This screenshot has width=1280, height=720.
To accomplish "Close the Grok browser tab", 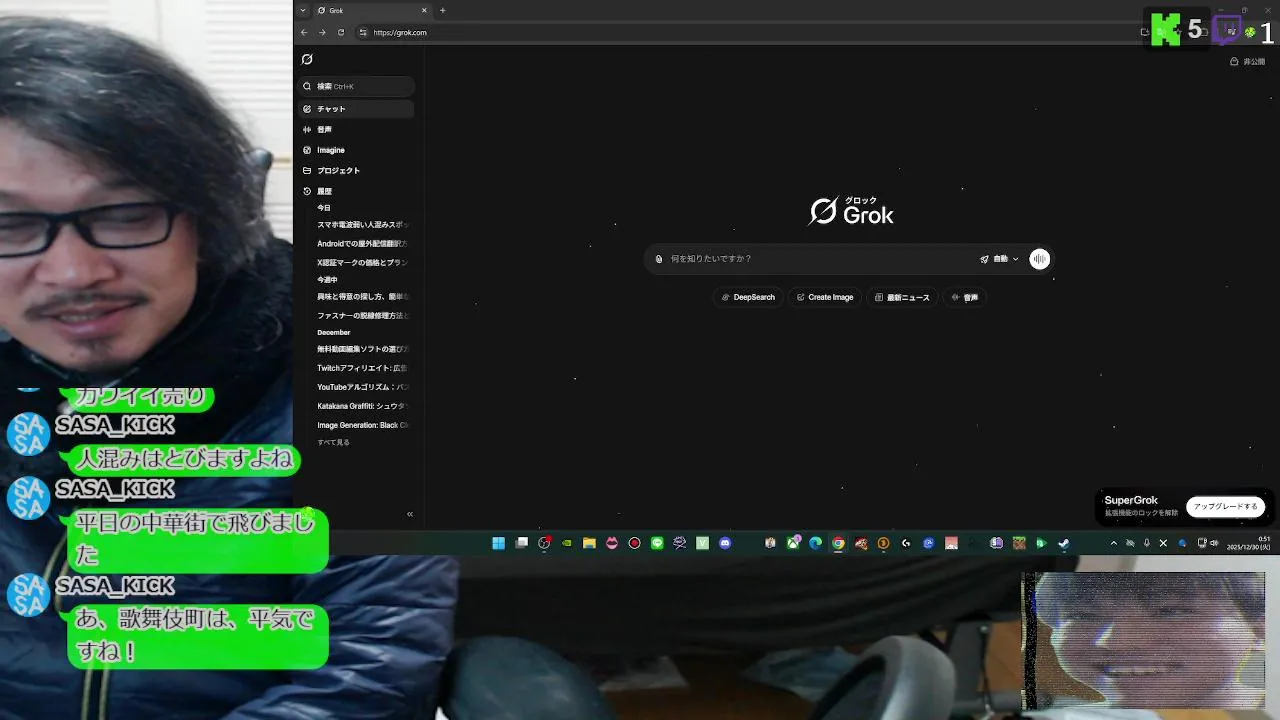I will click(424, 10).
